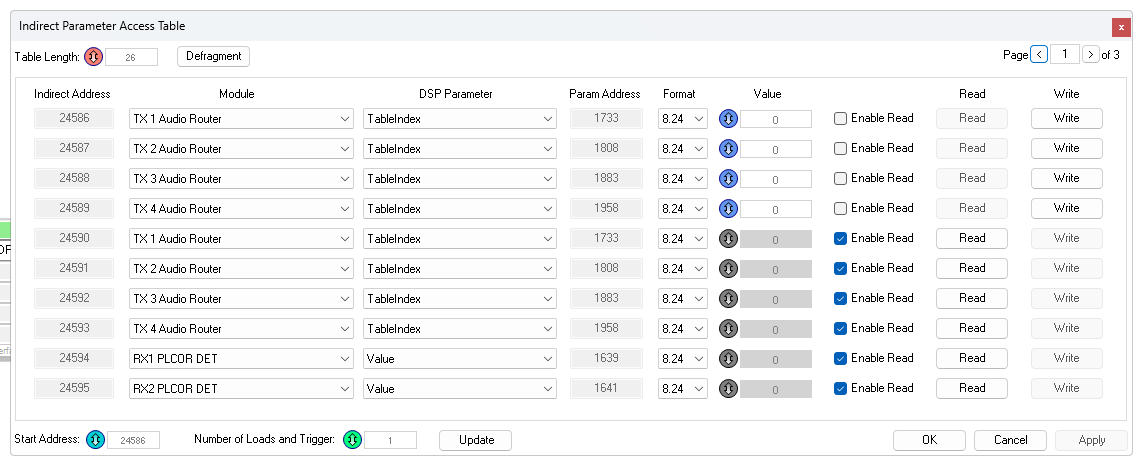
Task: Go to previous page with left arrow
Action: (x=1039, y=55)
